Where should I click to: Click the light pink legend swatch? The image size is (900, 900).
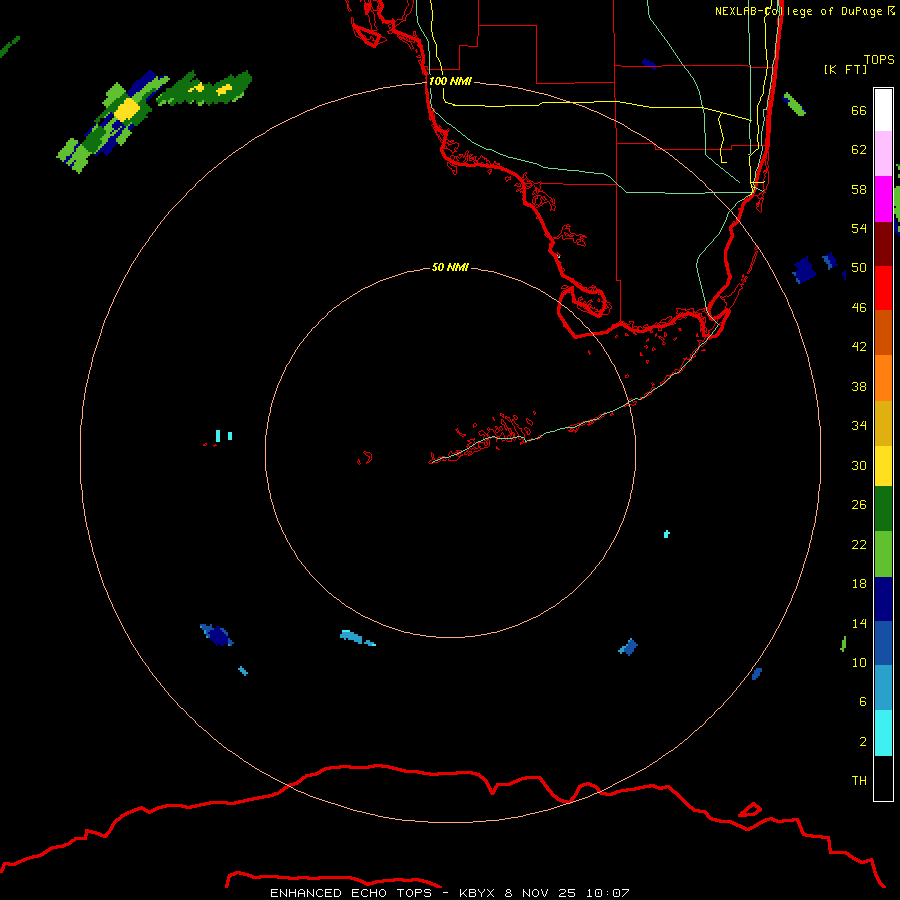coord(883,154)
